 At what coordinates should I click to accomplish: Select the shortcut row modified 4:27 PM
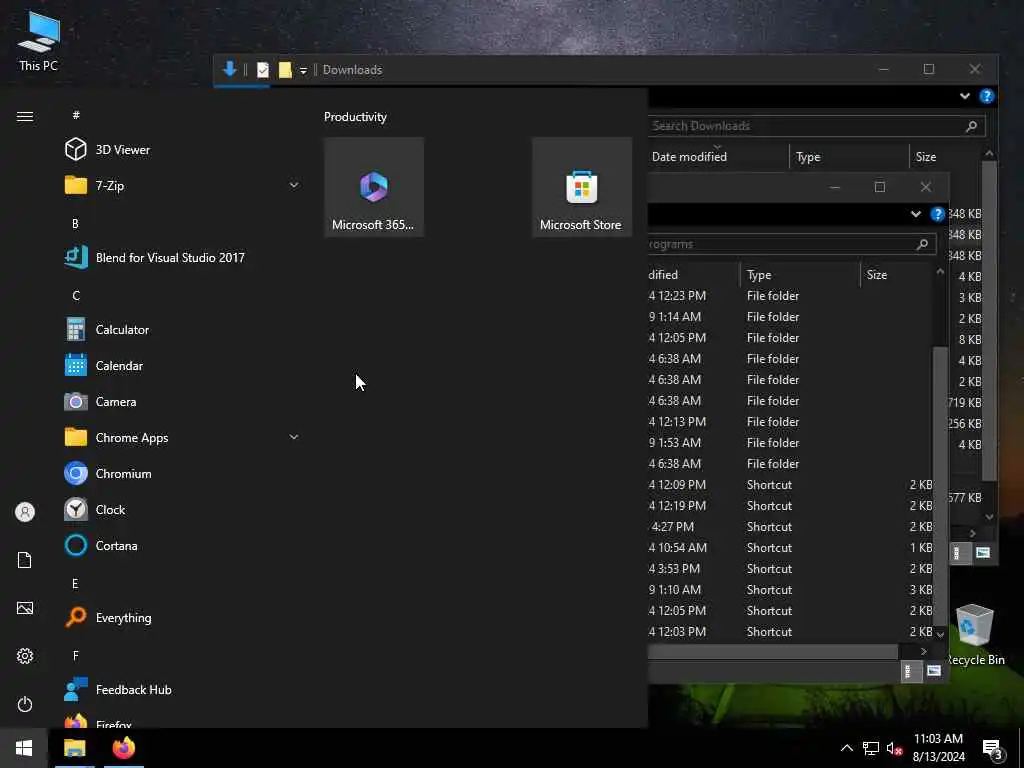tap(790, 527)
